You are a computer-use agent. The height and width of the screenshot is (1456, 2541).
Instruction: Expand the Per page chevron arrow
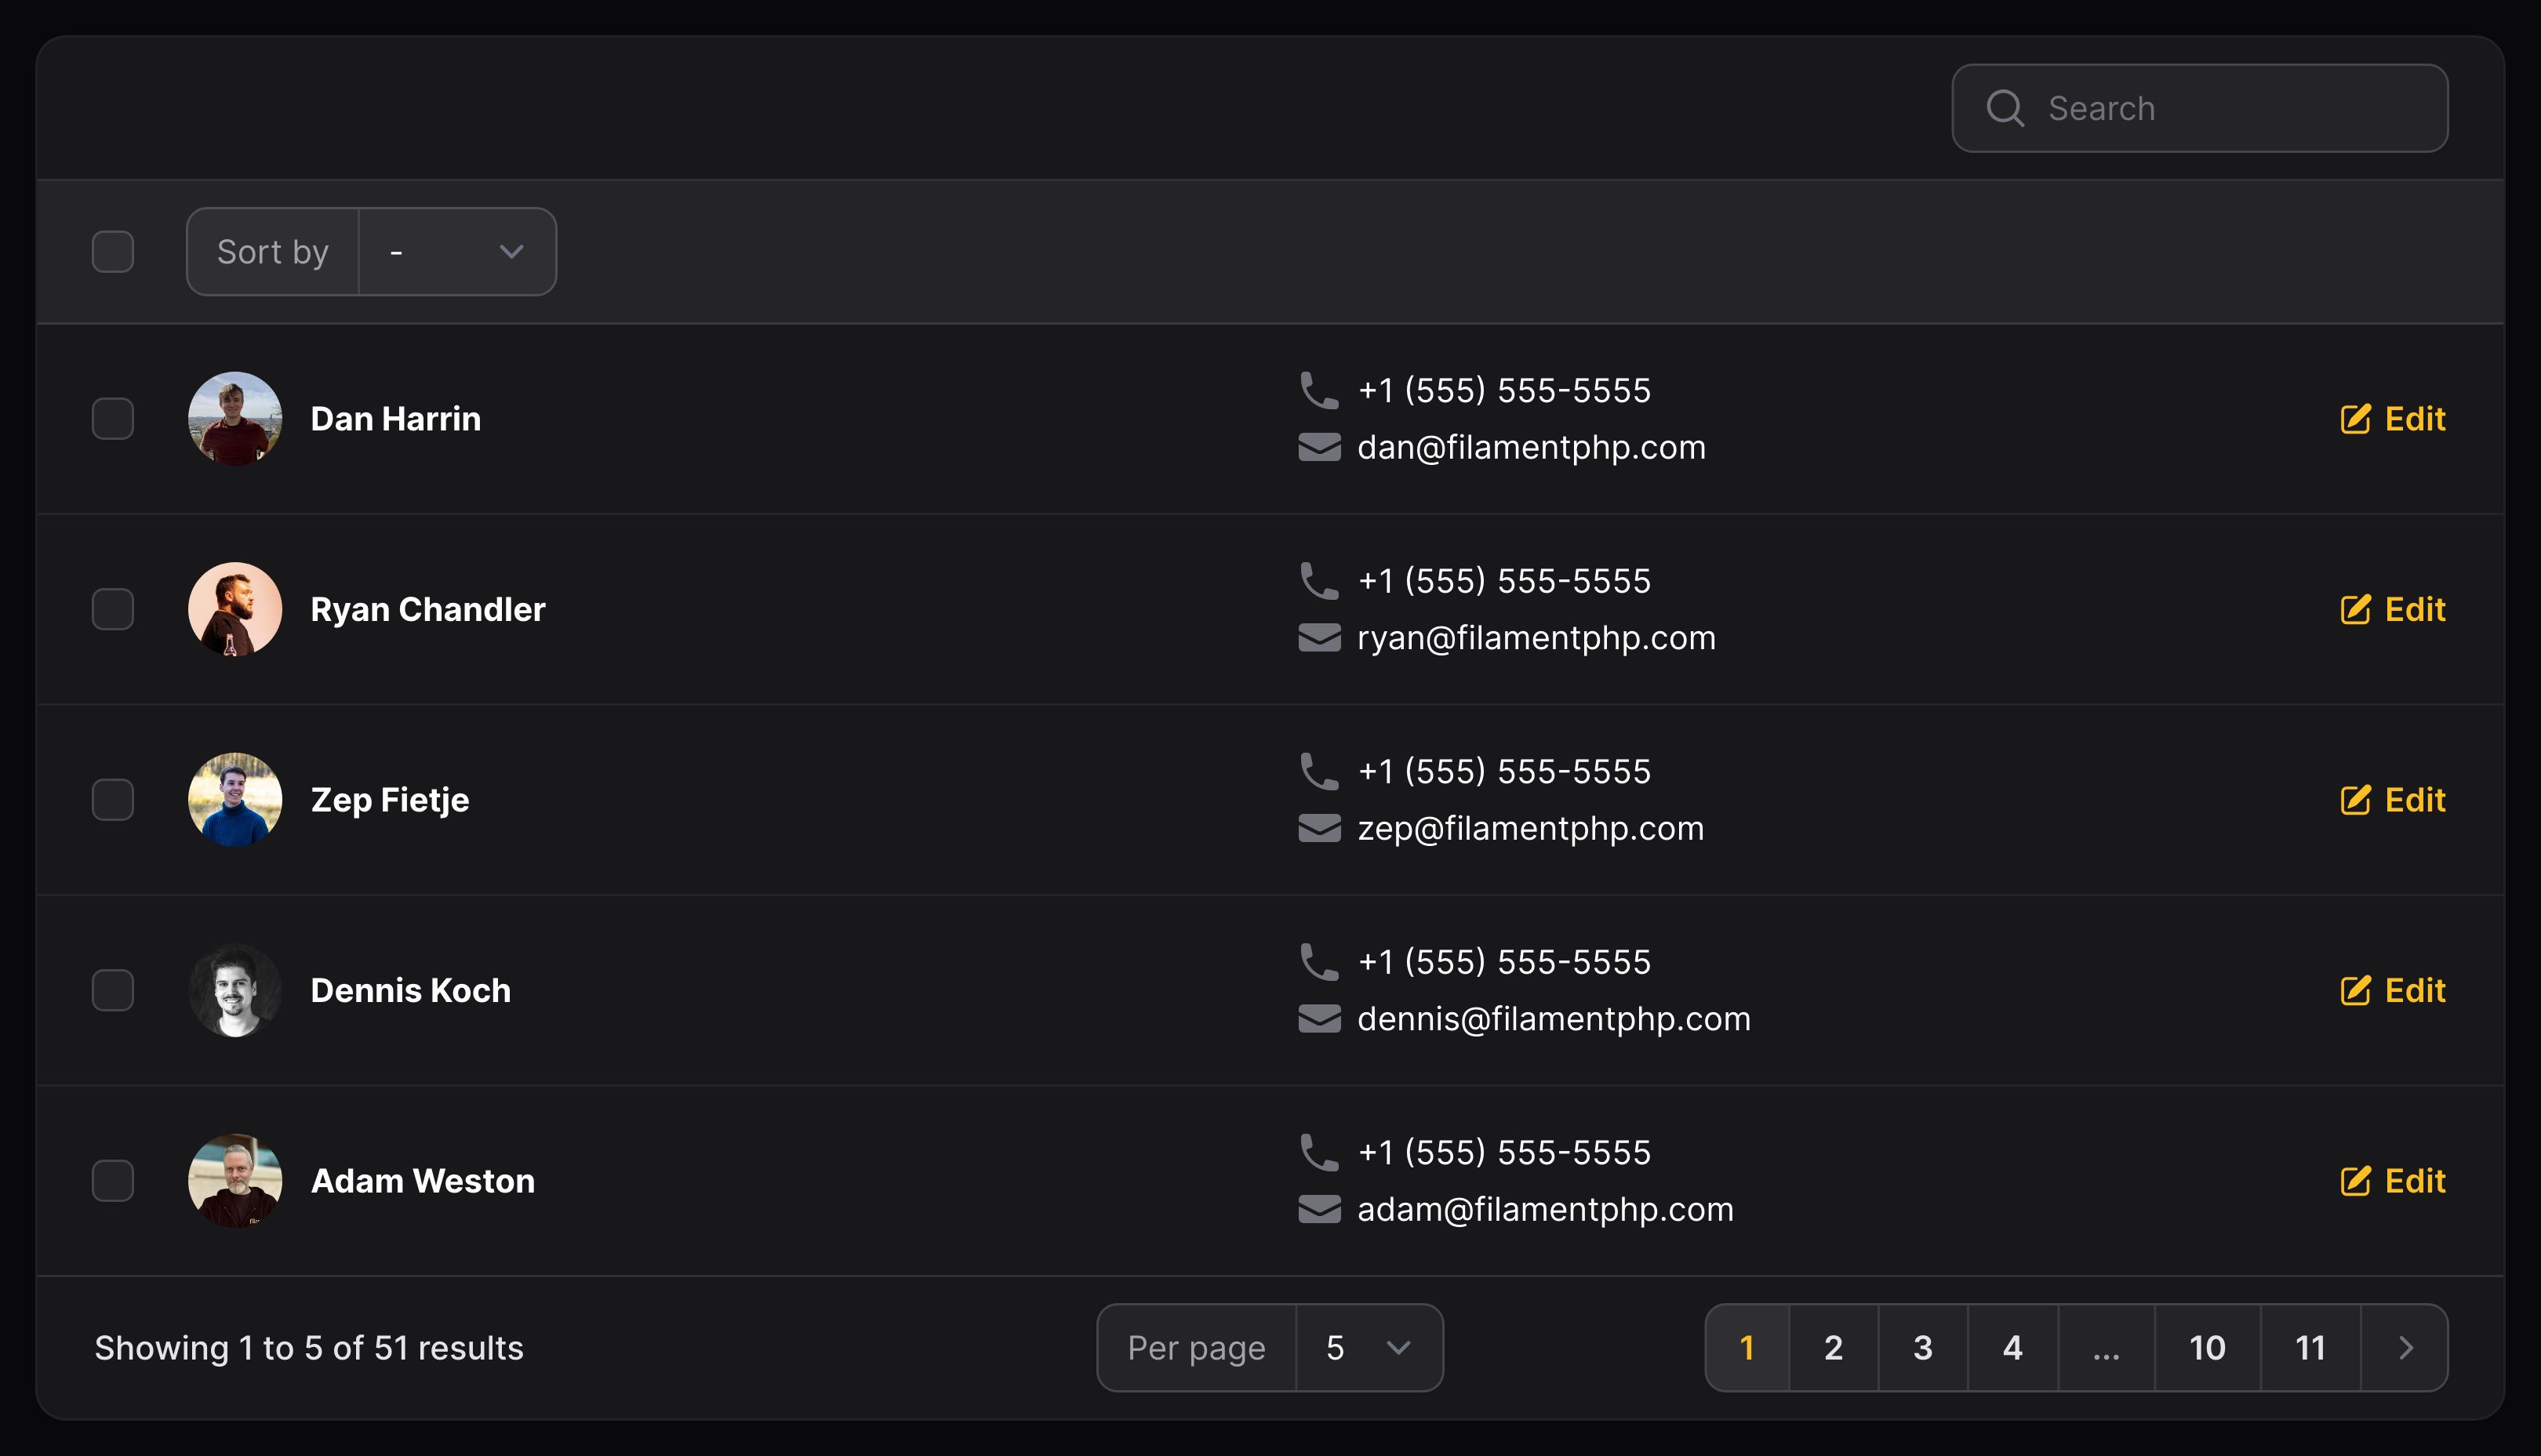coord(1399,1348)
